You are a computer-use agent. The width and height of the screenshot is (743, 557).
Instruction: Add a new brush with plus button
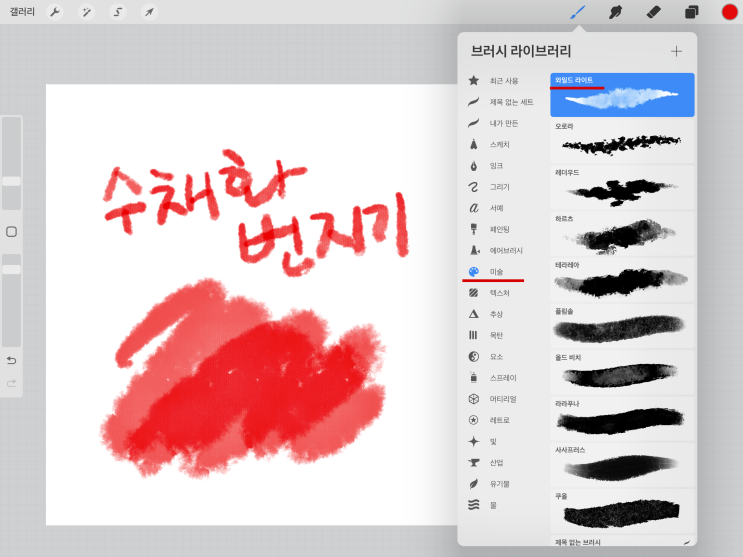676,51
